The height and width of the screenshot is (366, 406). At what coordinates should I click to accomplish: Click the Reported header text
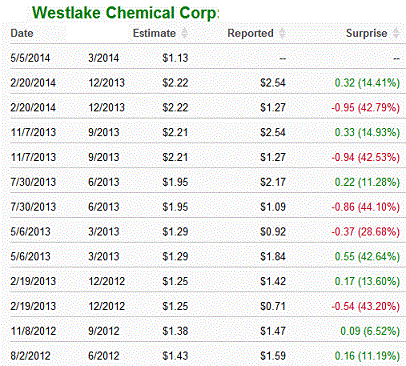coord(250,33)
